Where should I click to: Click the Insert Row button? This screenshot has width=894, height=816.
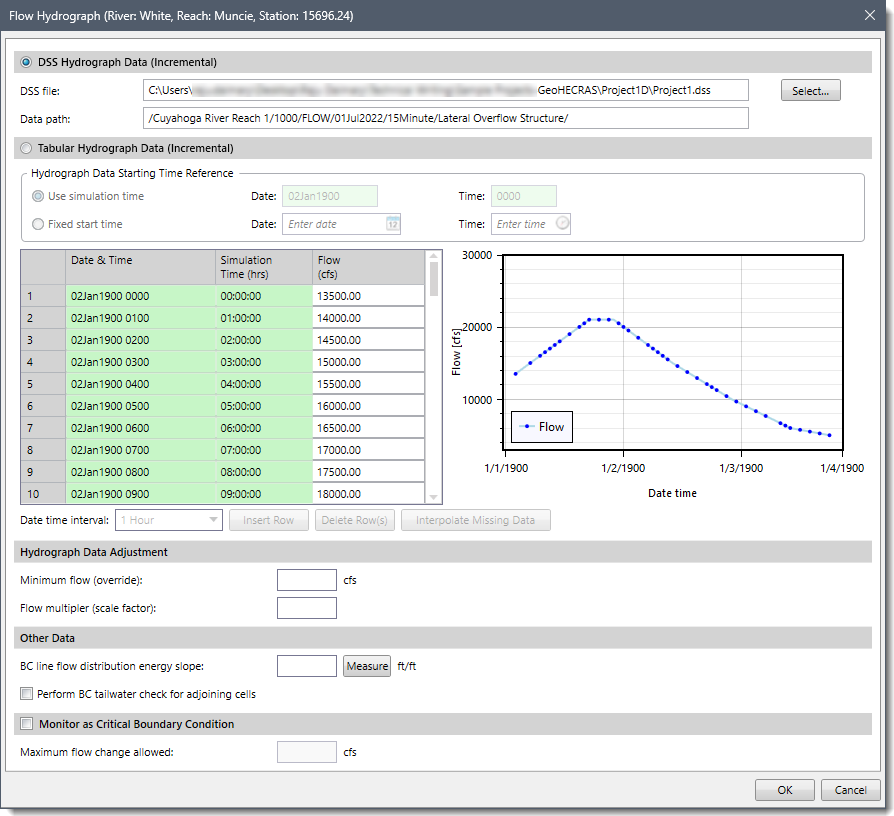click(x=269, y=520)
